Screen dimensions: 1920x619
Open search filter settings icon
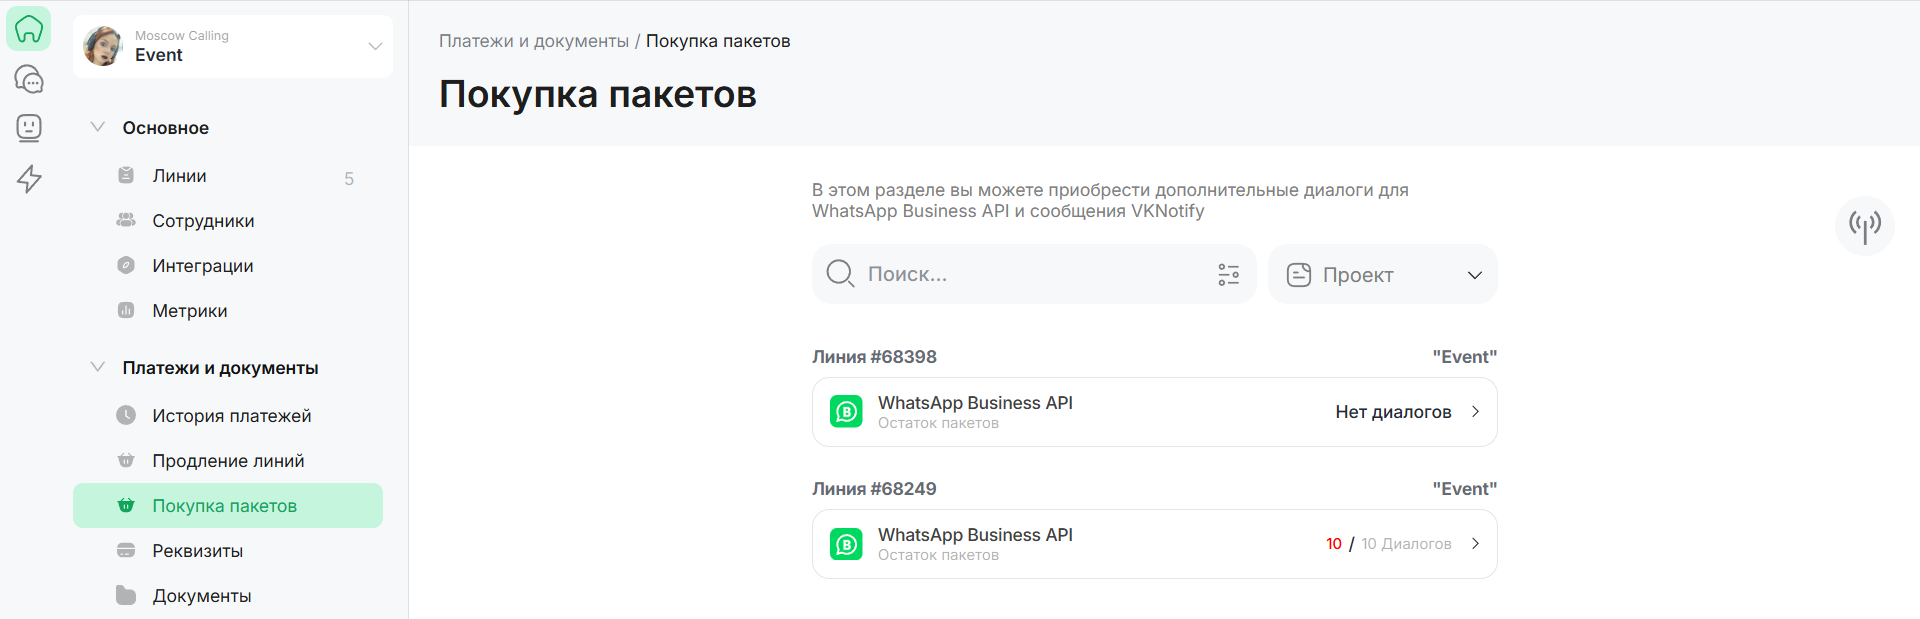(x=1229, y=275)
